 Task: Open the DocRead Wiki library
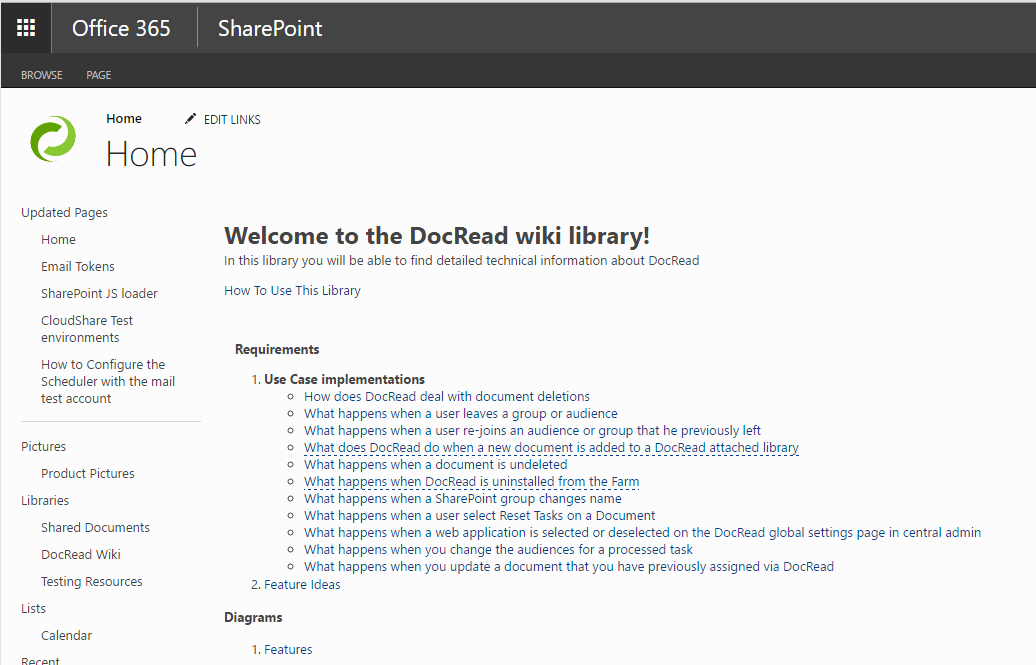tap(81, 555)
